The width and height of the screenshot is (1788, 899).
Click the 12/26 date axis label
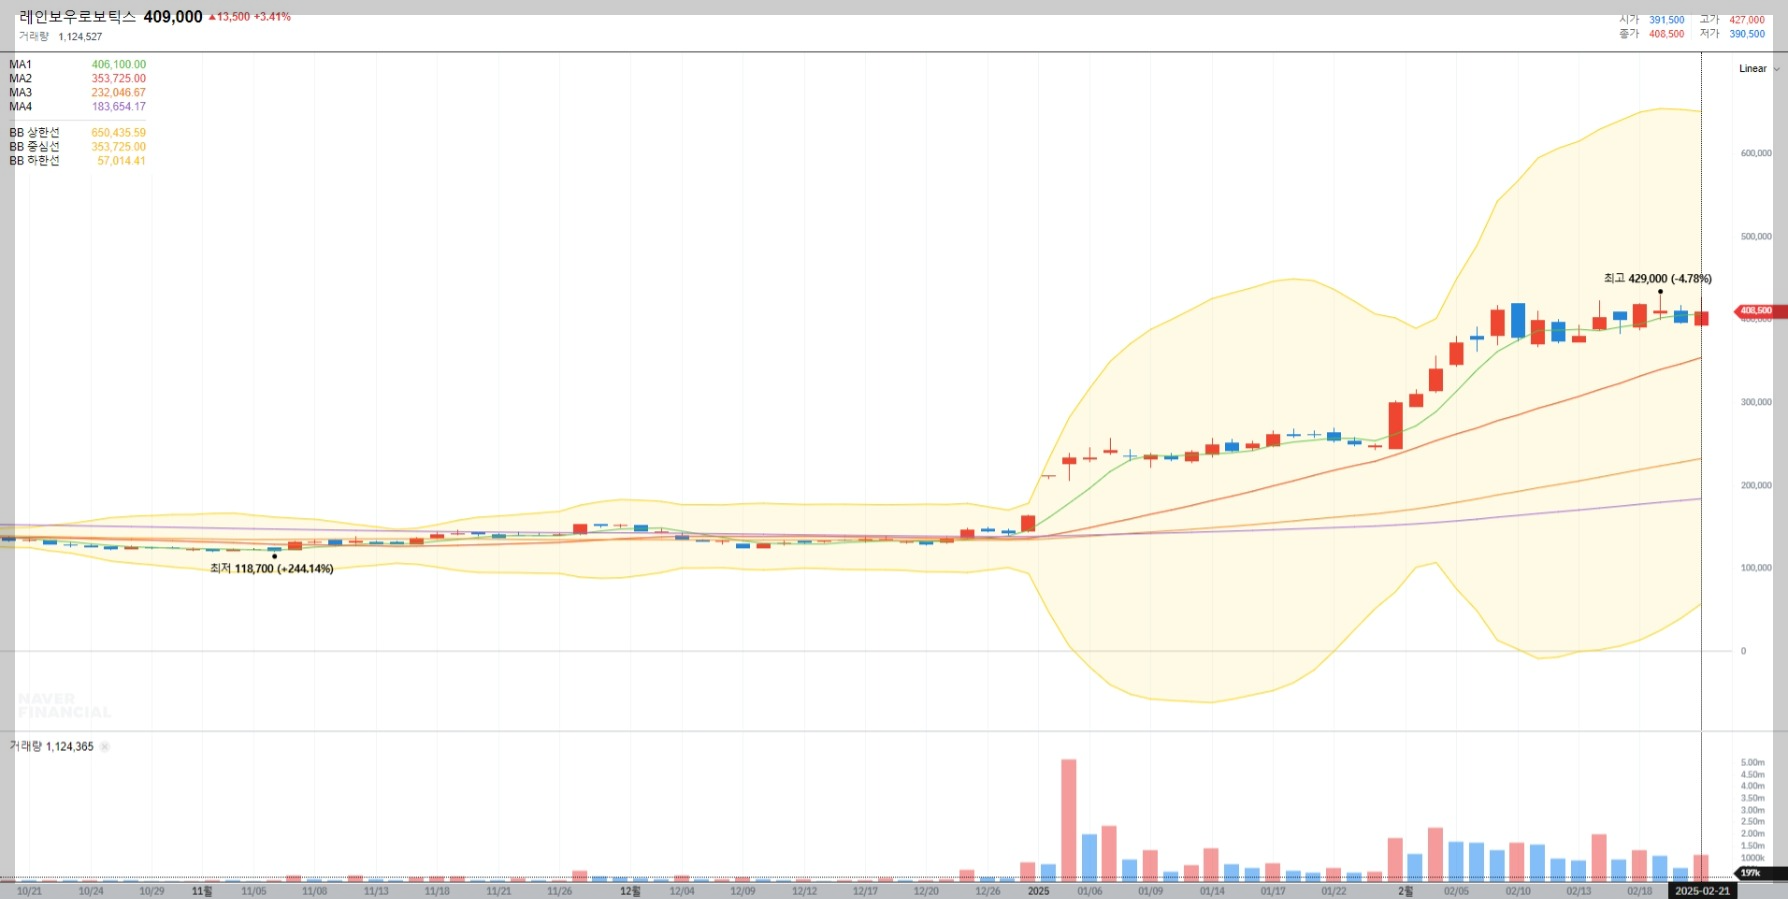(988, 891)
